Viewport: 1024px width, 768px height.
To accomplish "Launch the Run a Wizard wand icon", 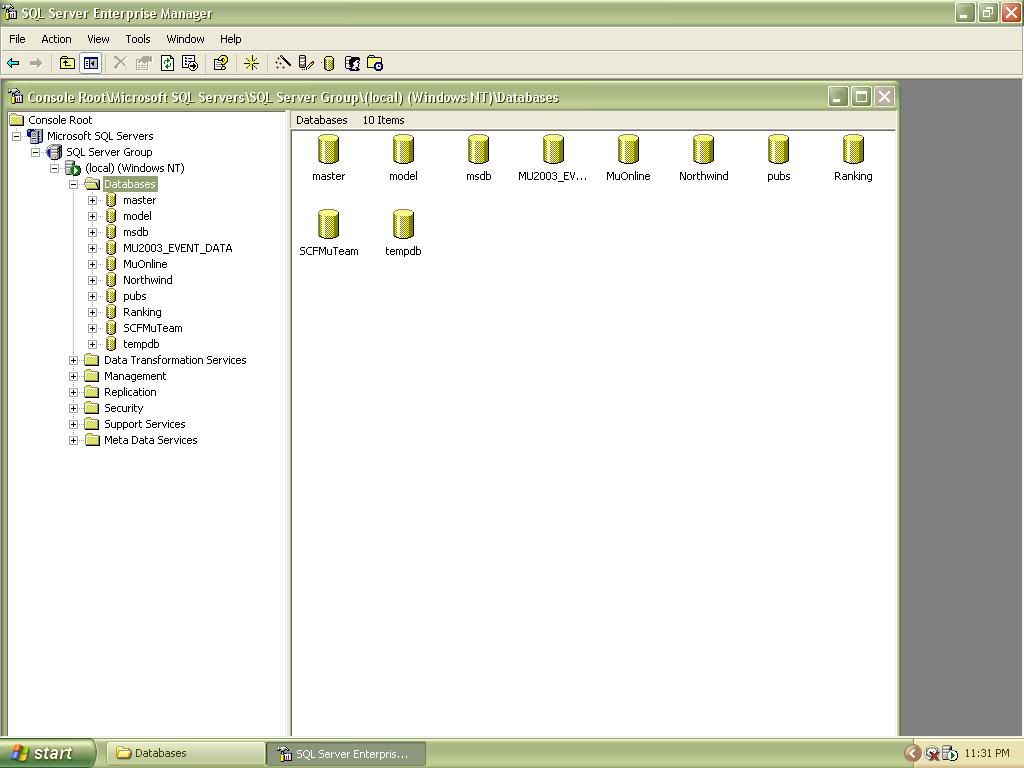I will coord(283,63).
